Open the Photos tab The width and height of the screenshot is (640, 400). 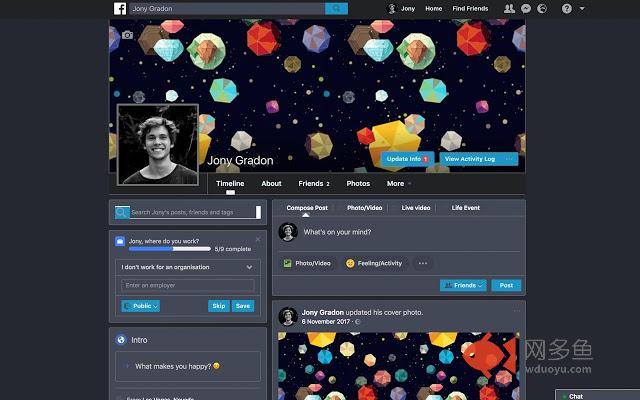[x=358, y=184]
